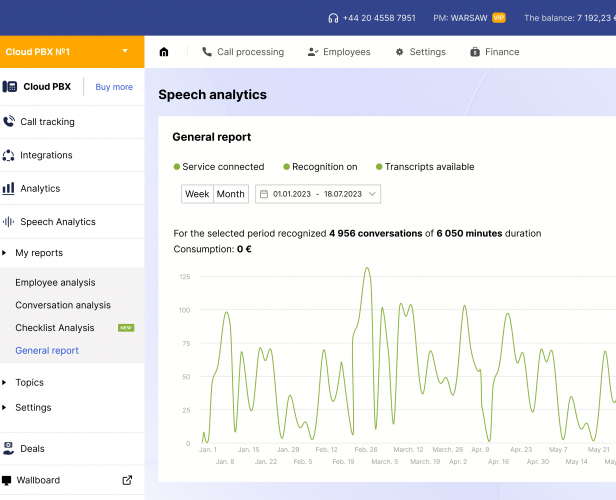The width and height of the screenshot is (616, 500).
Task: Click the Analytics bar chart icon
Action: [9, 188]
